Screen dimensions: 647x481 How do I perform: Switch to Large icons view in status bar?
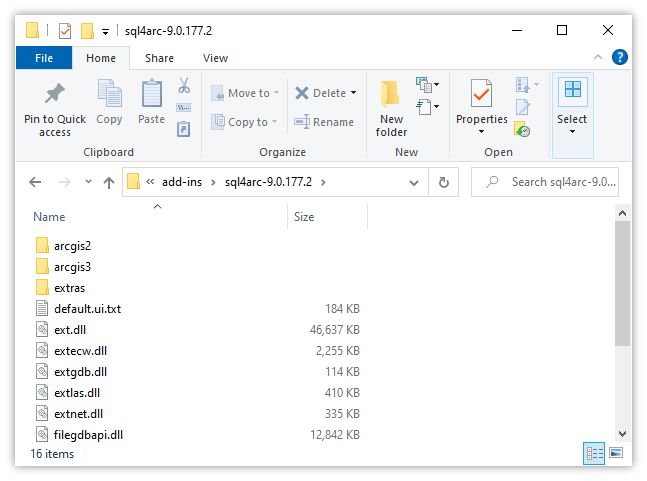pos(616,453)
